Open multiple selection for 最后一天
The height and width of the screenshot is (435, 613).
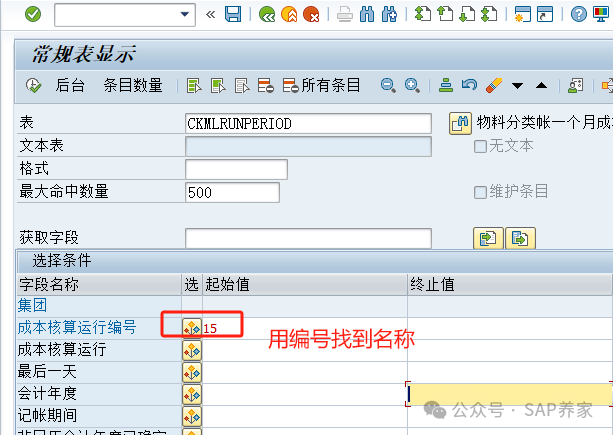pos(192,372)
